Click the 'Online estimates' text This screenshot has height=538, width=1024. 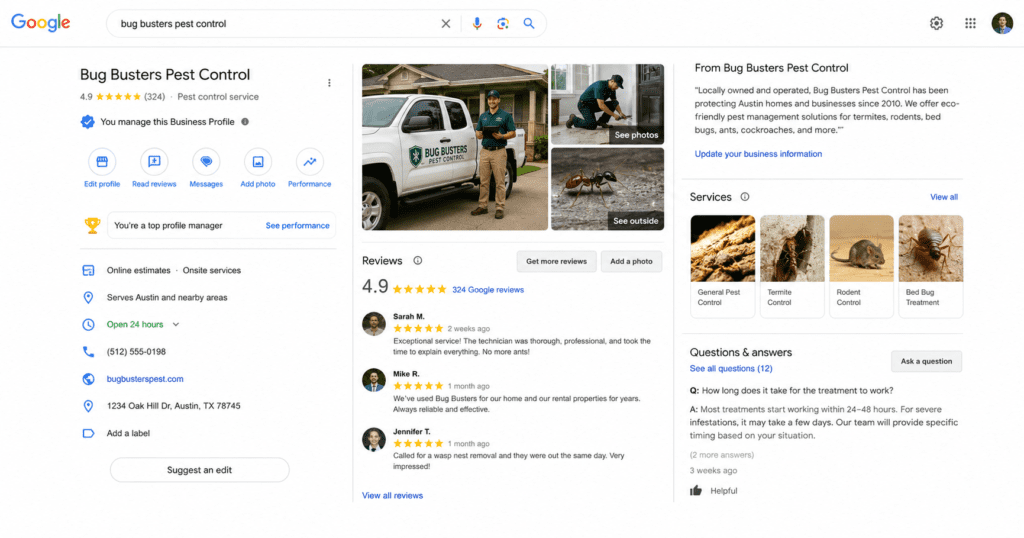[138, 270]
